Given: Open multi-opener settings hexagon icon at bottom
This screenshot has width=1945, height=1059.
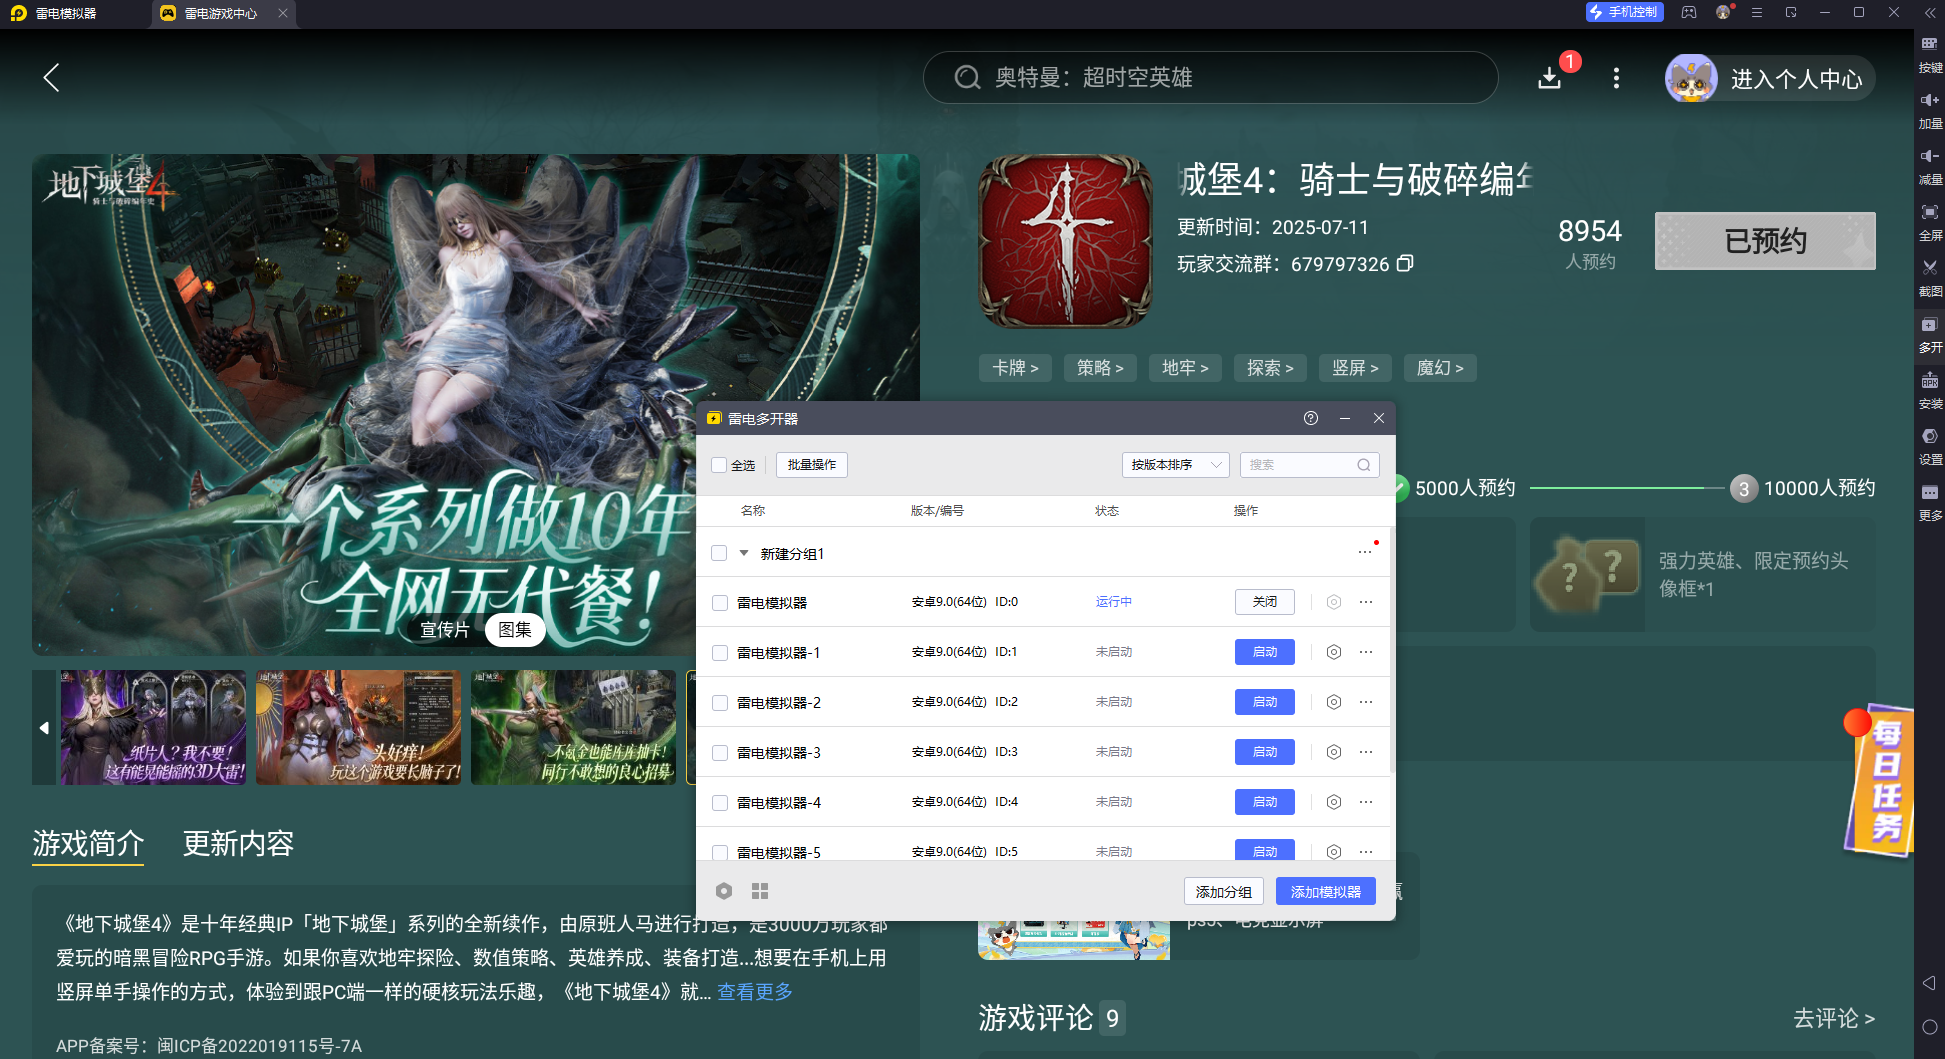Looking at the screenshot, I should 724,891.
